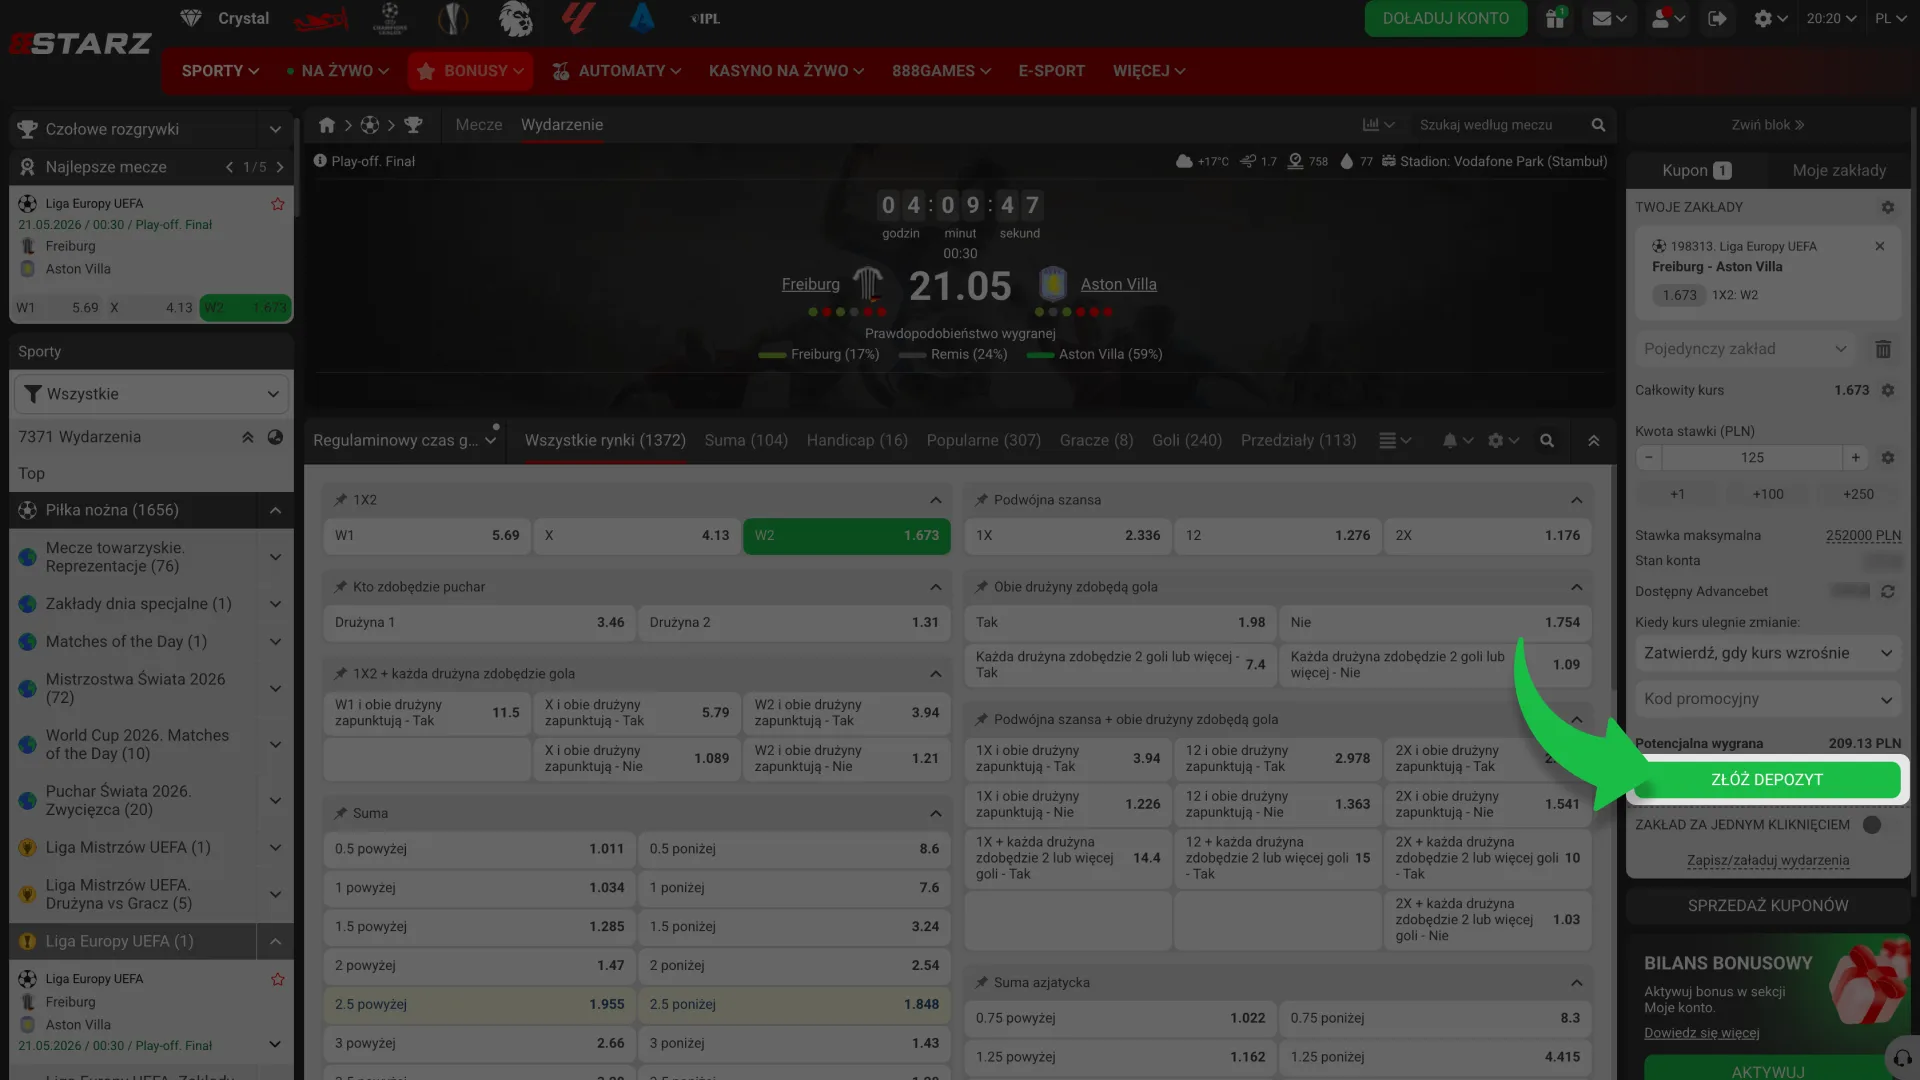Image resolution: width=1920 pixels, height=1080 pixels.
Task: Clear the coupon with the trash icon
Action: click(1883, 349)
